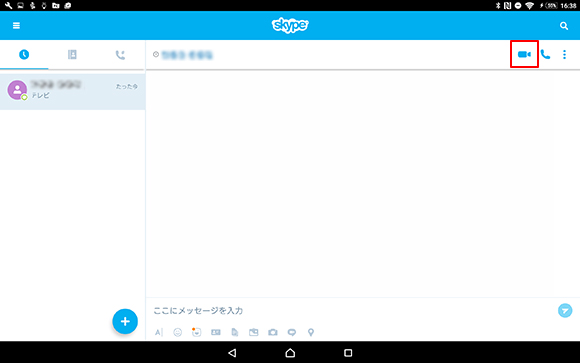Tap the Android recent apps square button
Screen dimensions: 580x363
(x=348, y=353)
